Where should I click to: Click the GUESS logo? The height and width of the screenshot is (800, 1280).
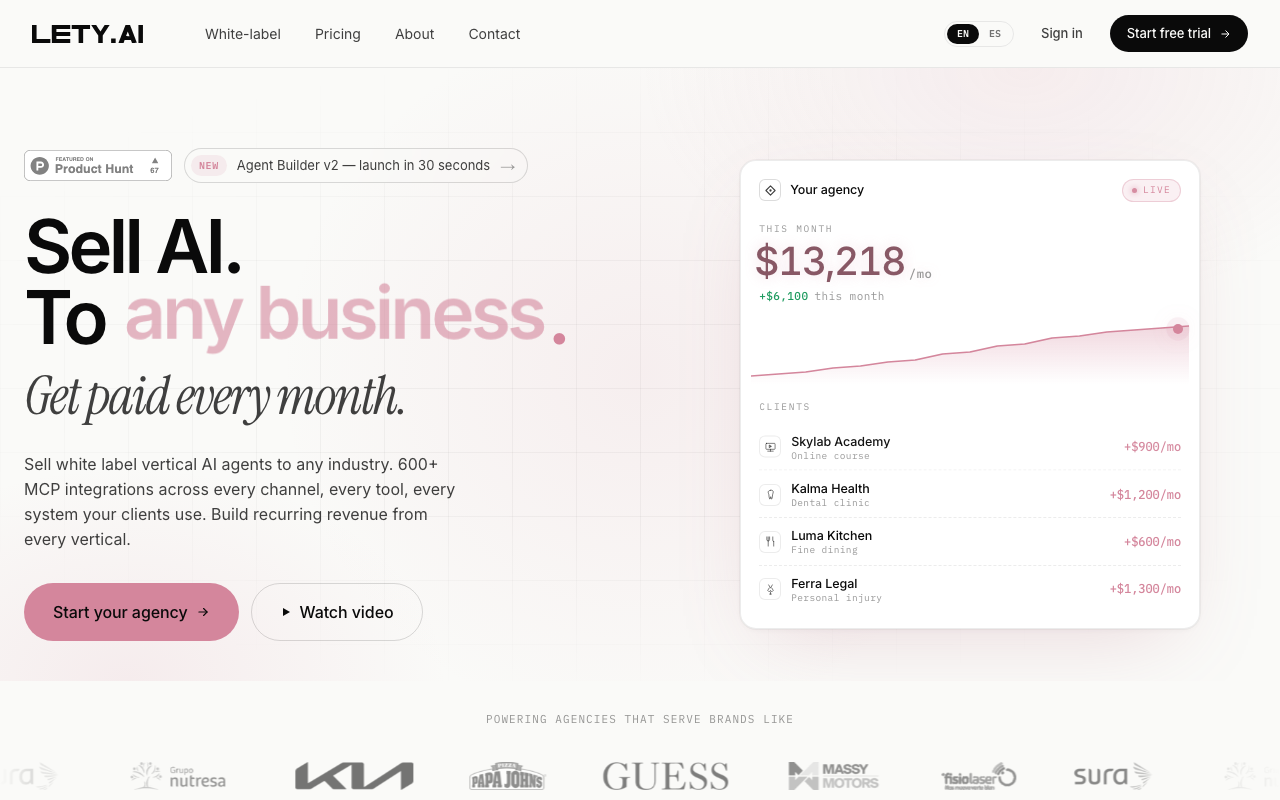click(x=666, y=776)
